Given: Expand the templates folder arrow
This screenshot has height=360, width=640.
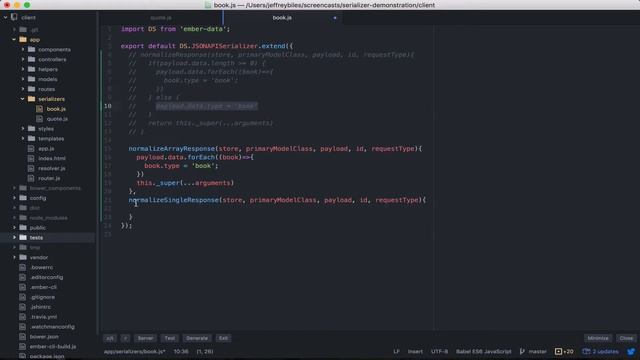Looking at the screenshot, I should click(x=23, y=138).
